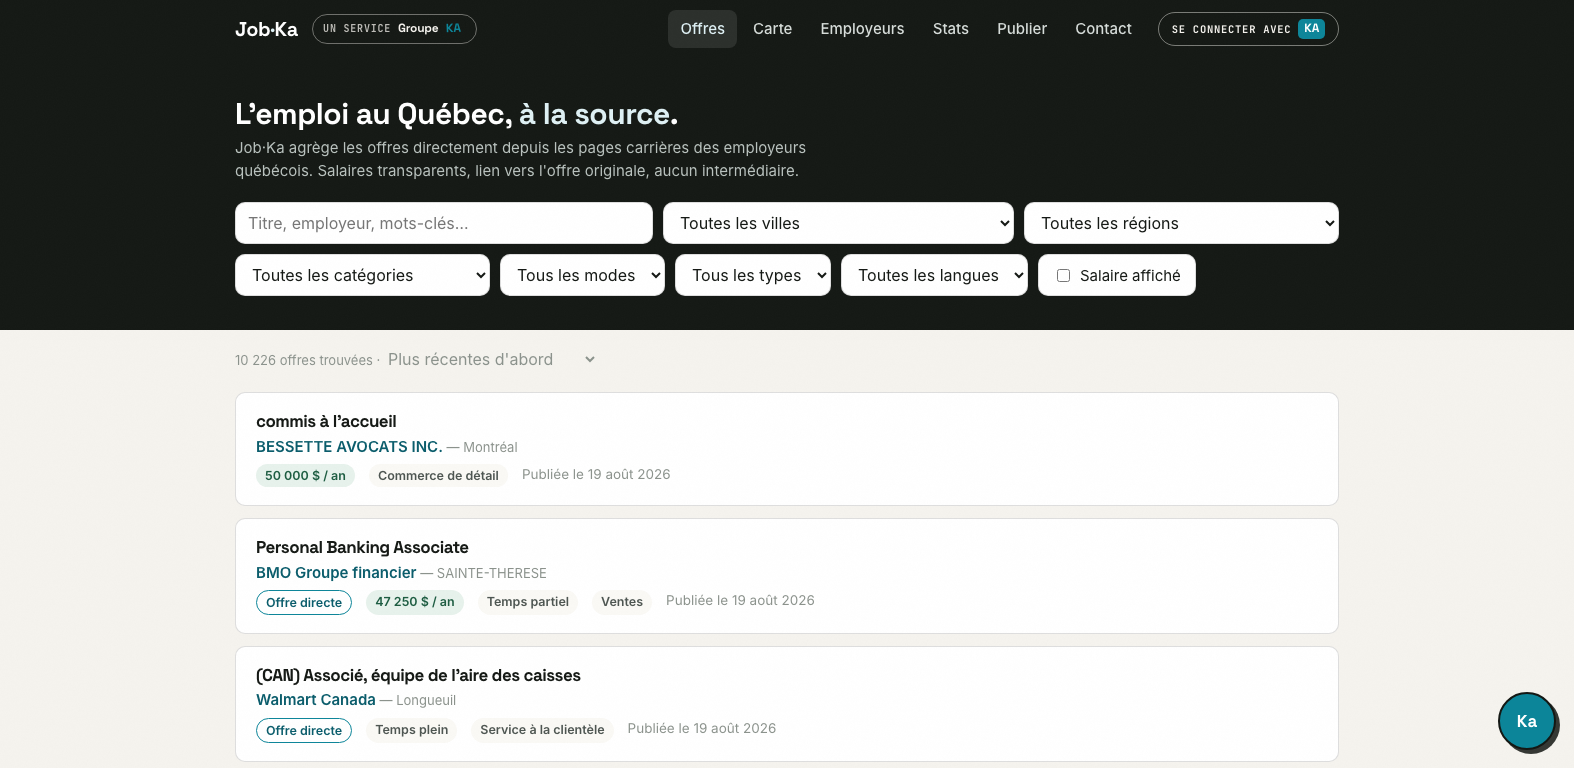Open the Personal Banking Associate job offer

[x=362, y=547]
